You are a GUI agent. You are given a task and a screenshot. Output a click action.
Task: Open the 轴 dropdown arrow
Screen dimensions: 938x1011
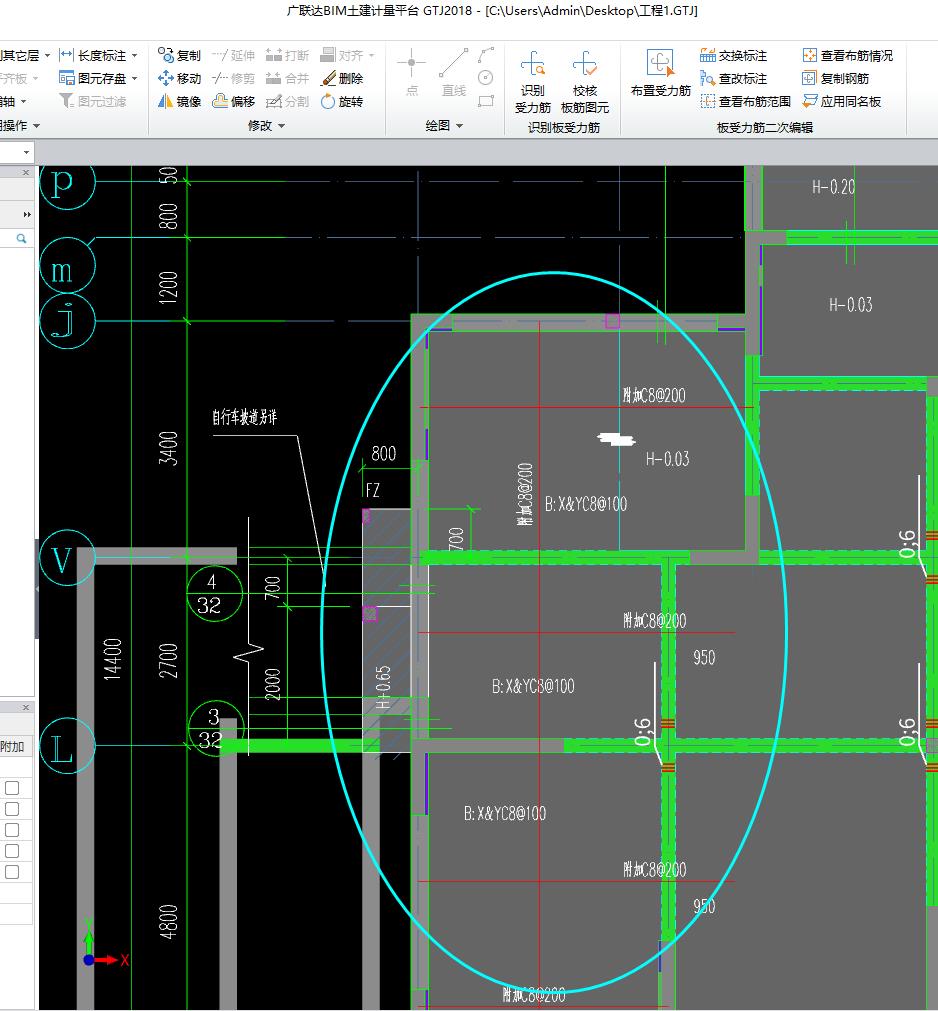click(23, 102)
